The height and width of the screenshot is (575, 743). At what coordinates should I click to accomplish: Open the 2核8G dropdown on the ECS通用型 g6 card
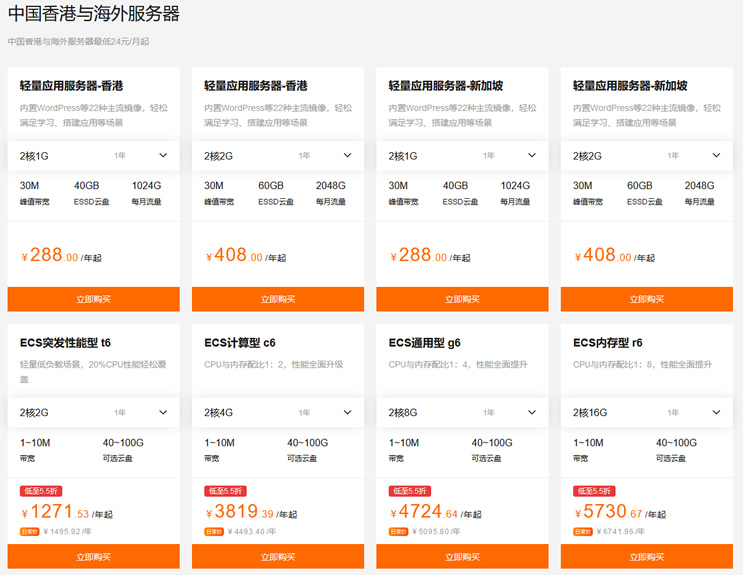(462, 412)
